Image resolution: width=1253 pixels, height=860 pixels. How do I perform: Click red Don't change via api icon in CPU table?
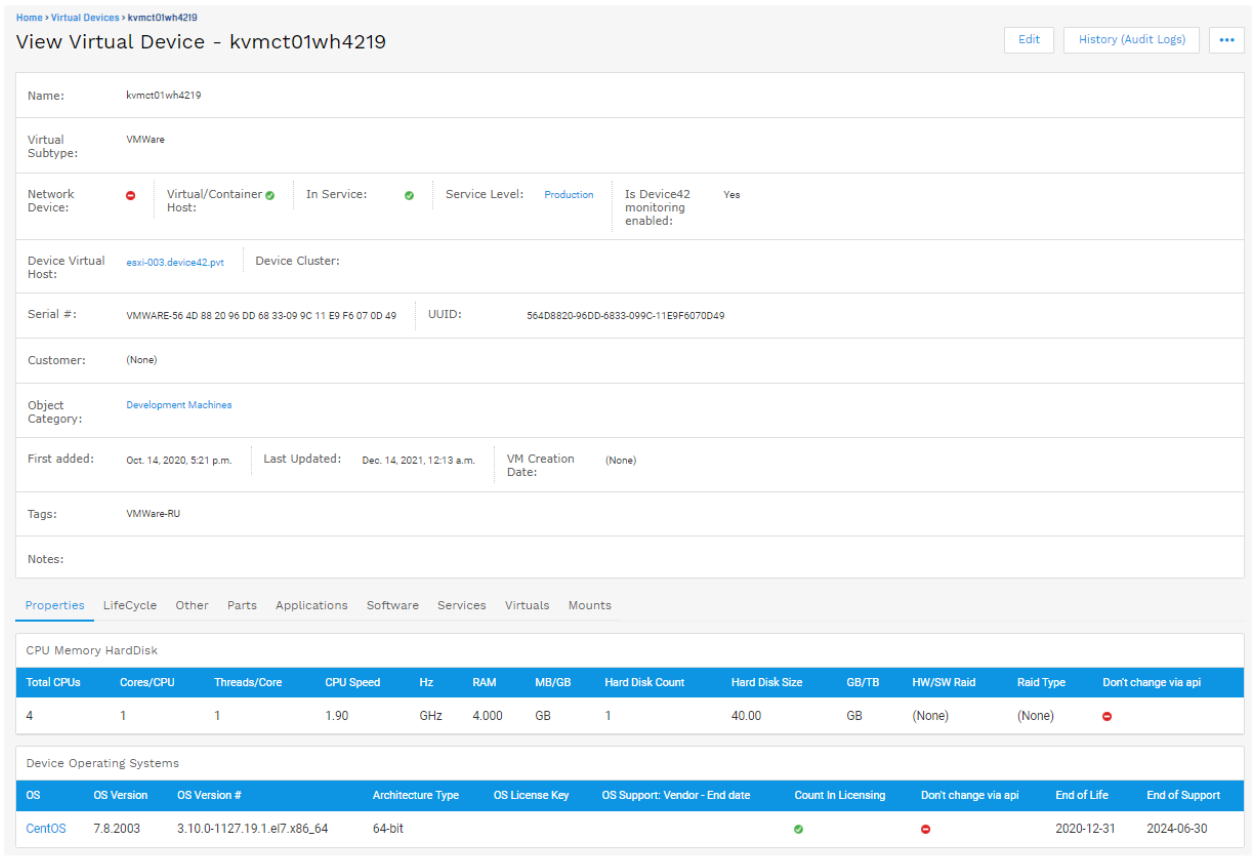pyautogui.click(x=1107, y=716)
